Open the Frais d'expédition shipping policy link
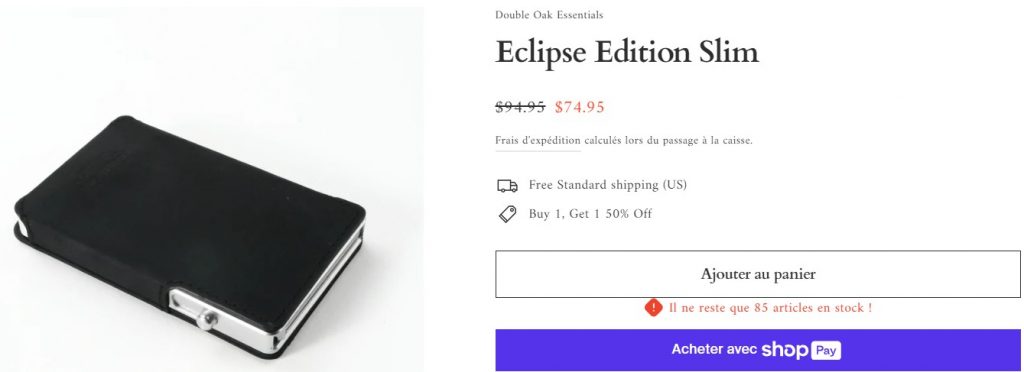Image resolution: width=1024 pixels, height=372 pixels. (x=537, y=140)
